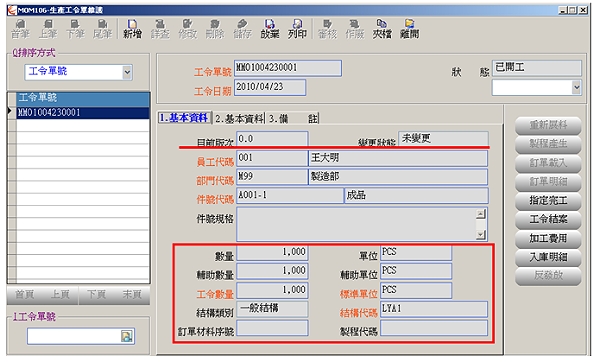Open the dropdown below the 狀態 field
Image resolution: width=600 pixels, height=363 pixels.
coord(576,88)
